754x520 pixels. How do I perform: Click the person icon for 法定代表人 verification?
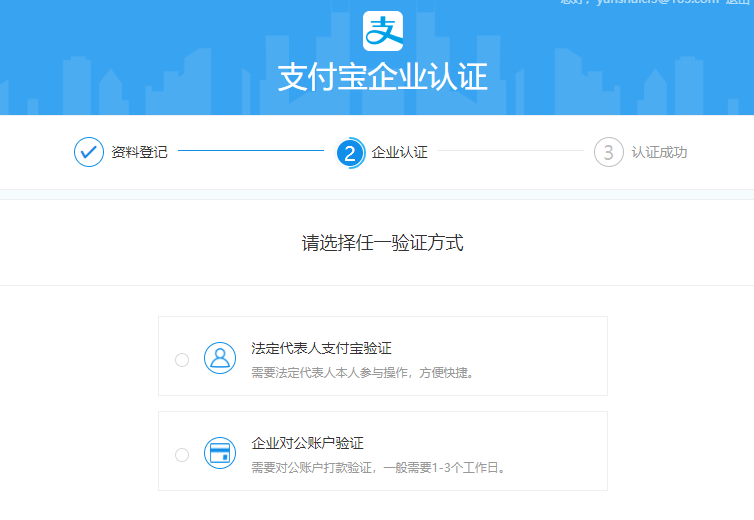[220, 358]
